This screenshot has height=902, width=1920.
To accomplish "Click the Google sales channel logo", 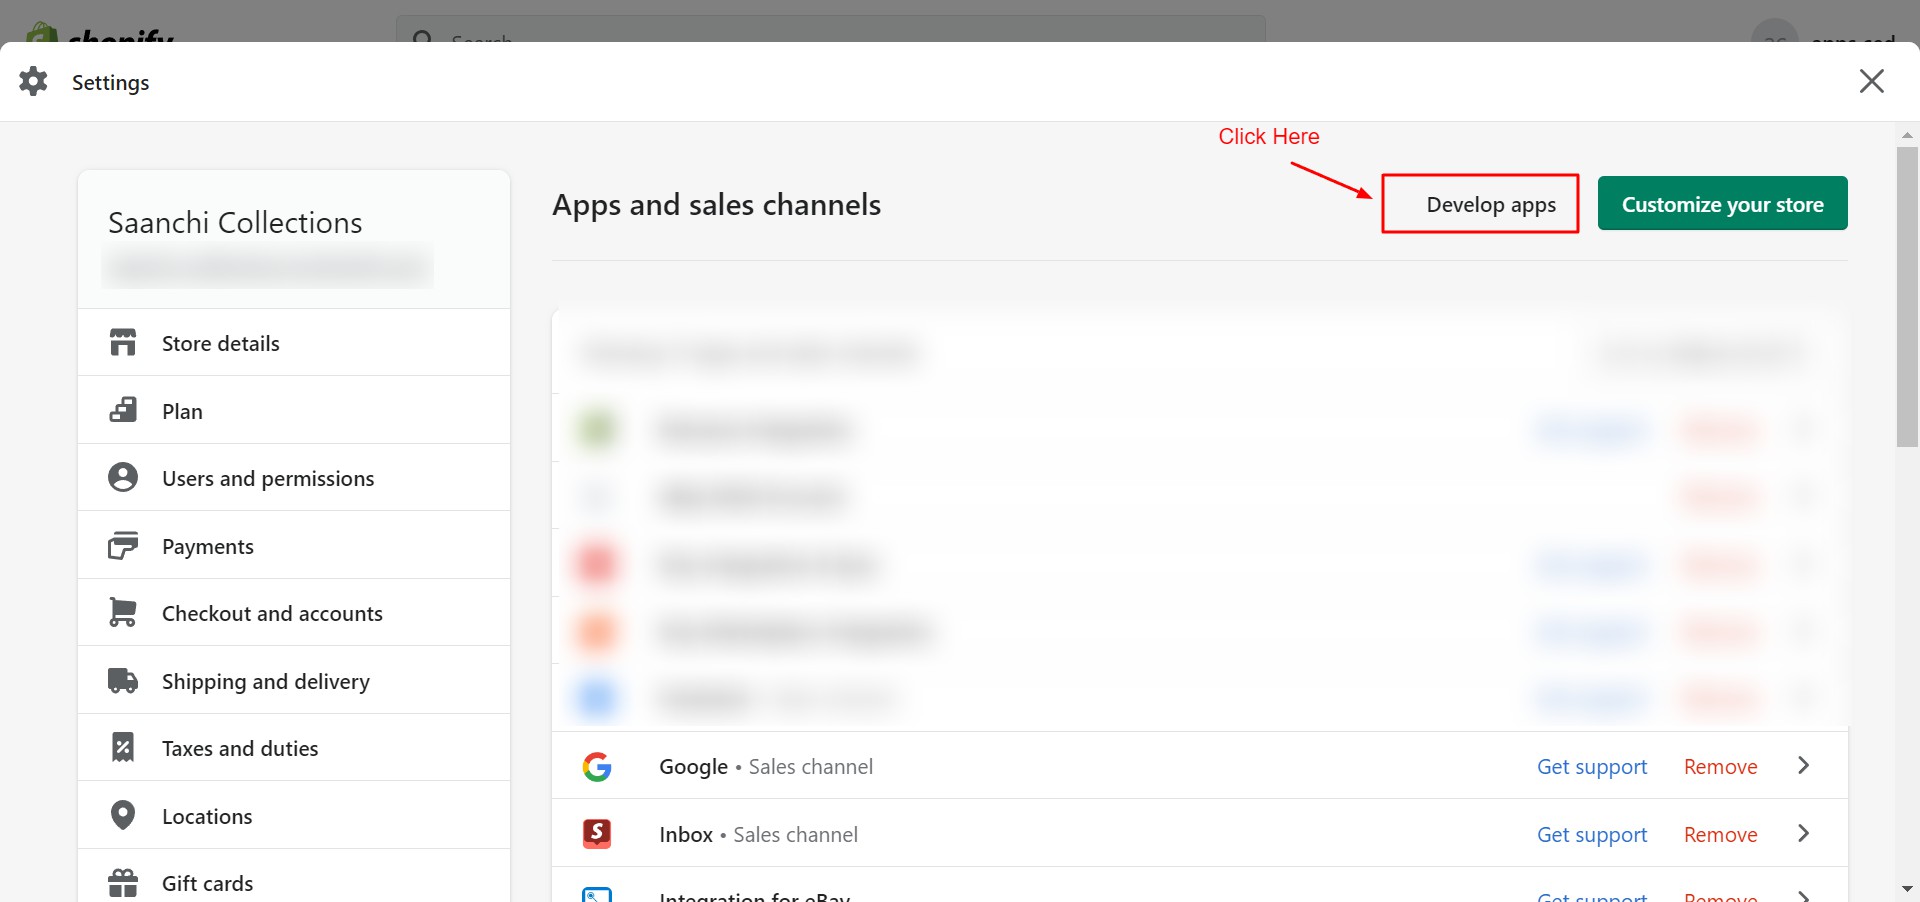I will (x=597, y=767).
